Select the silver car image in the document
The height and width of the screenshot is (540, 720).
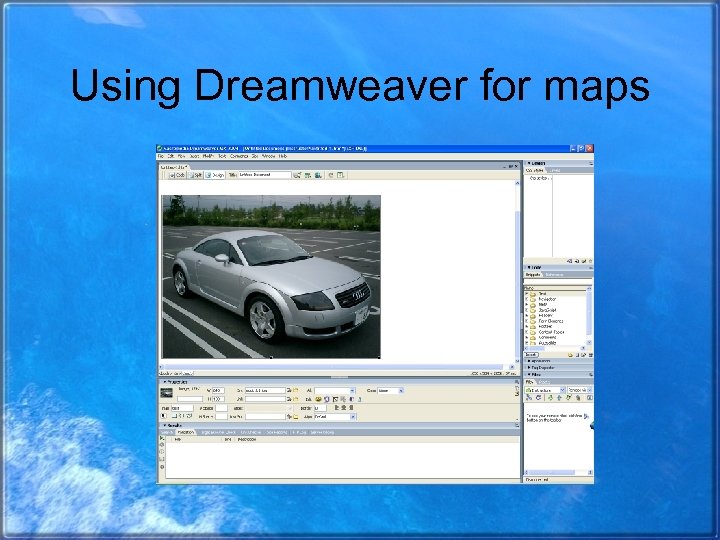(x=271, y=277)
